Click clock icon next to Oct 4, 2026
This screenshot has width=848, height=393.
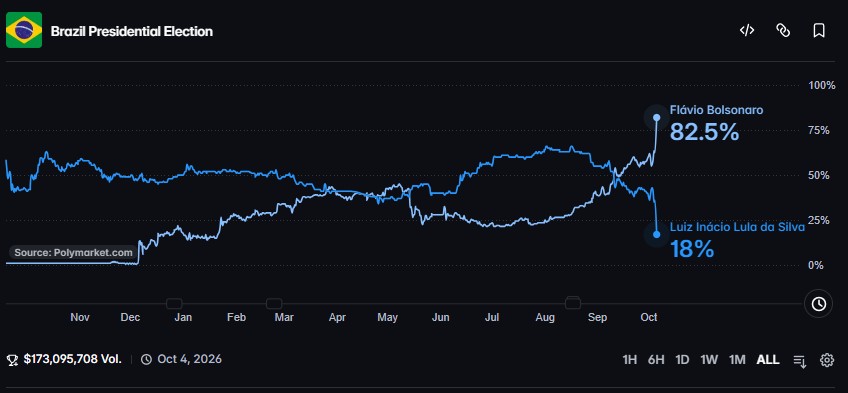point(146,359)
